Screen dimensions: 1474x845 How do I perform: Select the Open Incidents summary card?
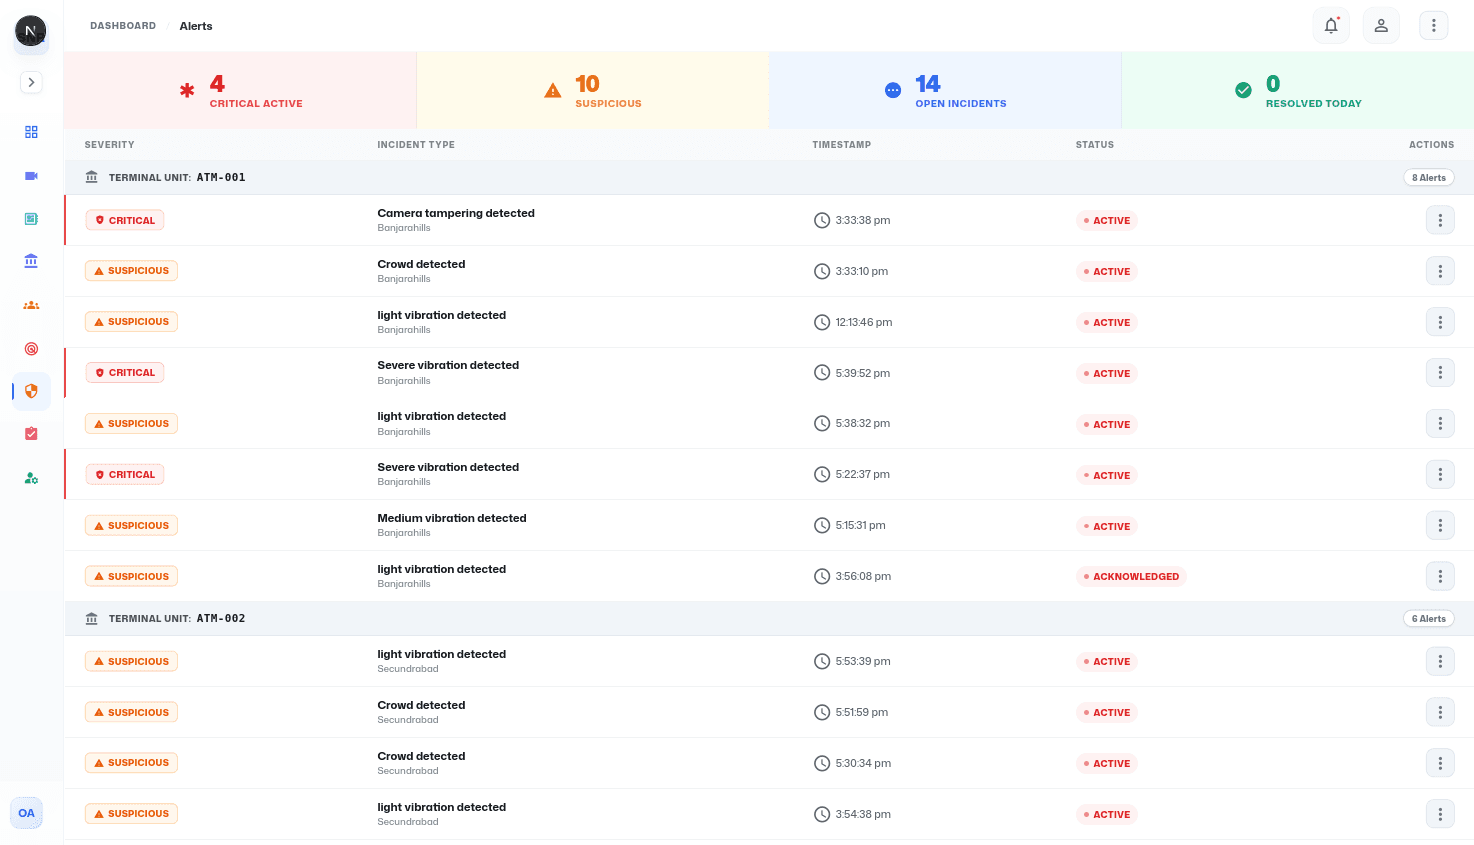click(x=945, y=91)
